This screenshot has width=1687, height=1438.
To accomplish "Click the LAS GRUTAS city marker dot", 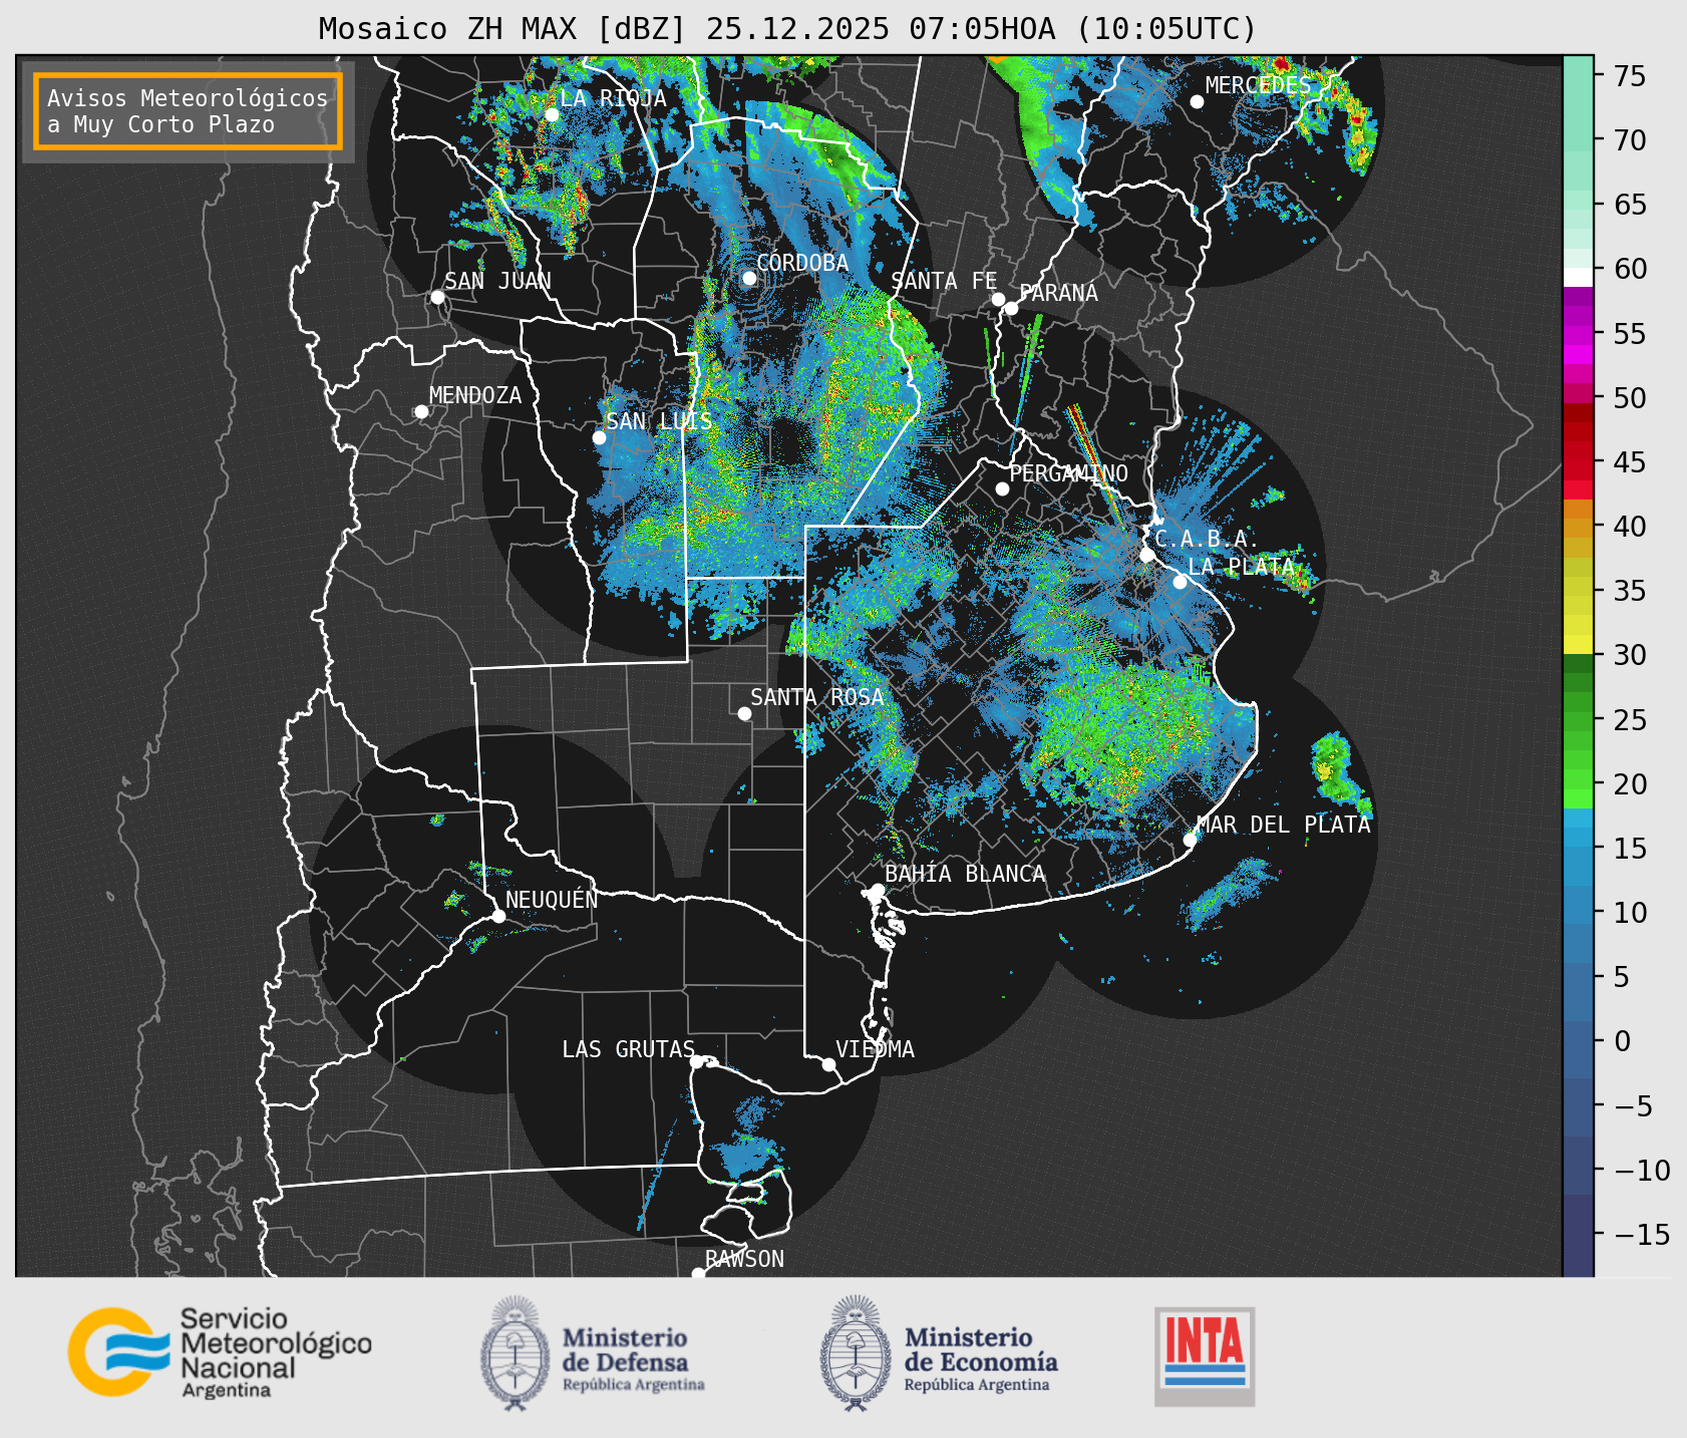I will (697, 1062).
